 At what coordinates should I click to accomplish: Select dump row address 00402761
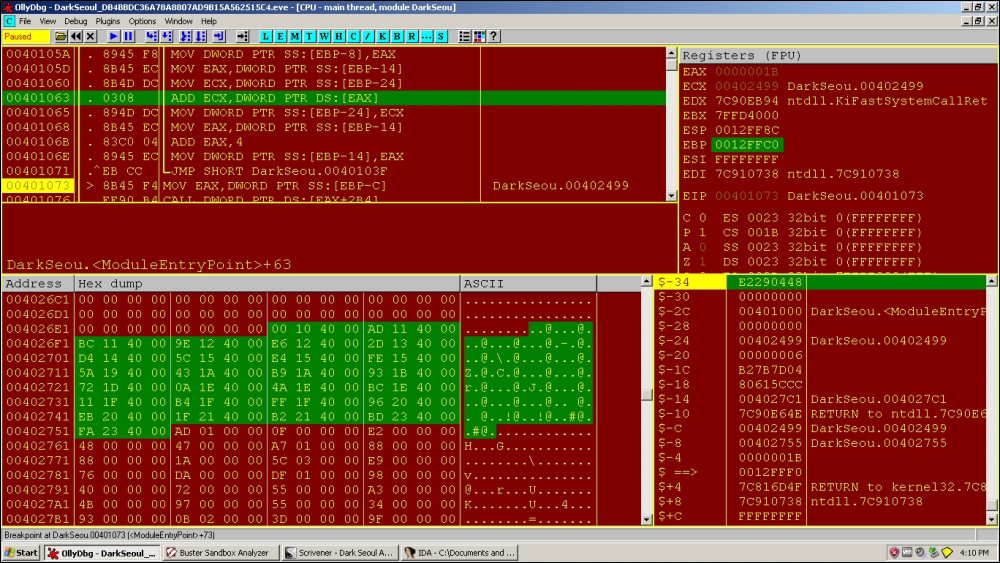tap(38, 446)
